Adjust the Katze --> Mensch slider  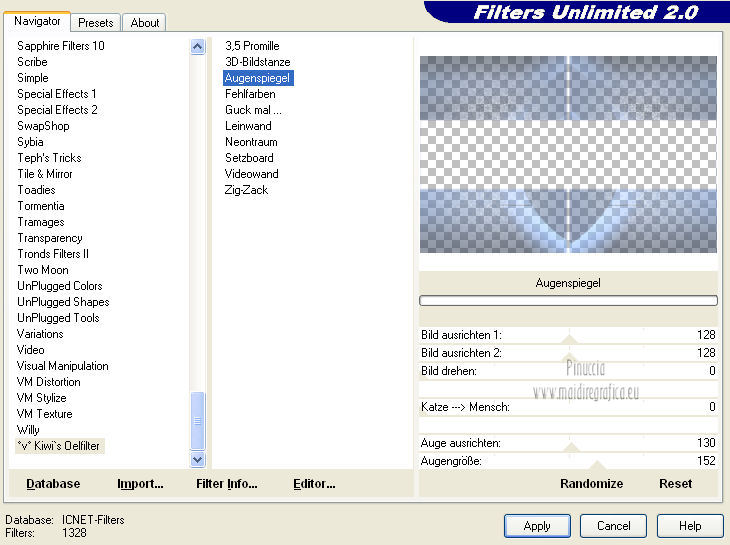coord(568,407)
